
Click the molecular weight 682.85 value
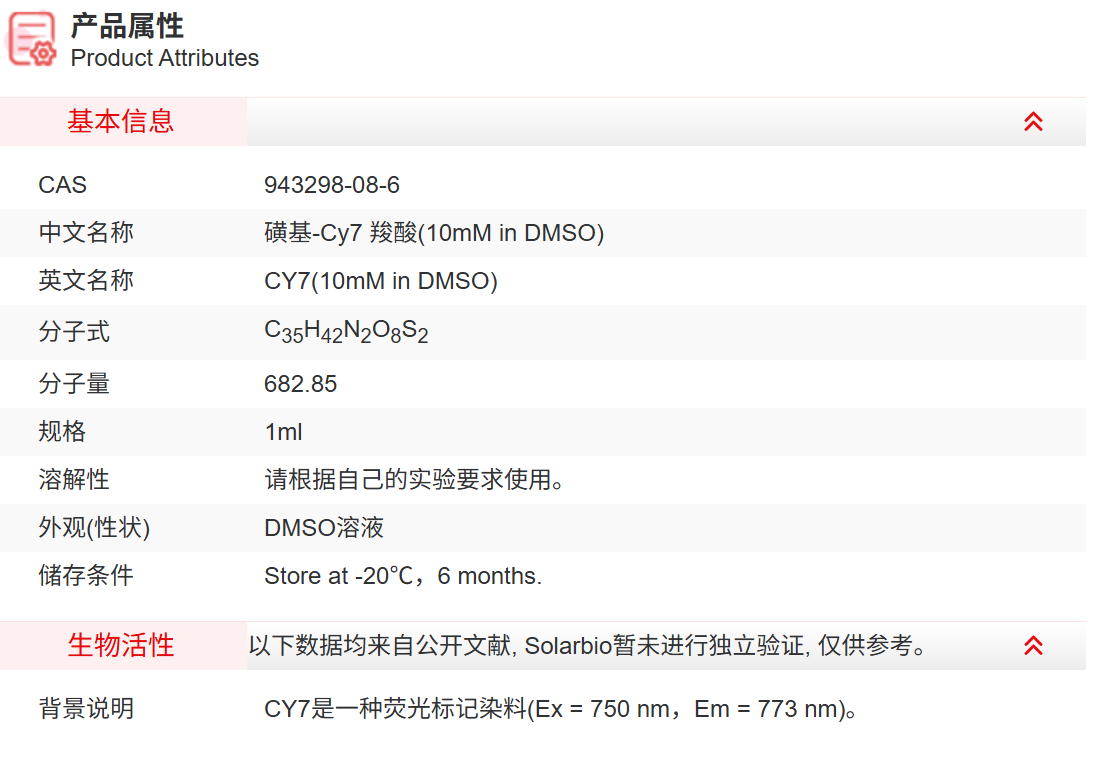click(x=301, y=384)
